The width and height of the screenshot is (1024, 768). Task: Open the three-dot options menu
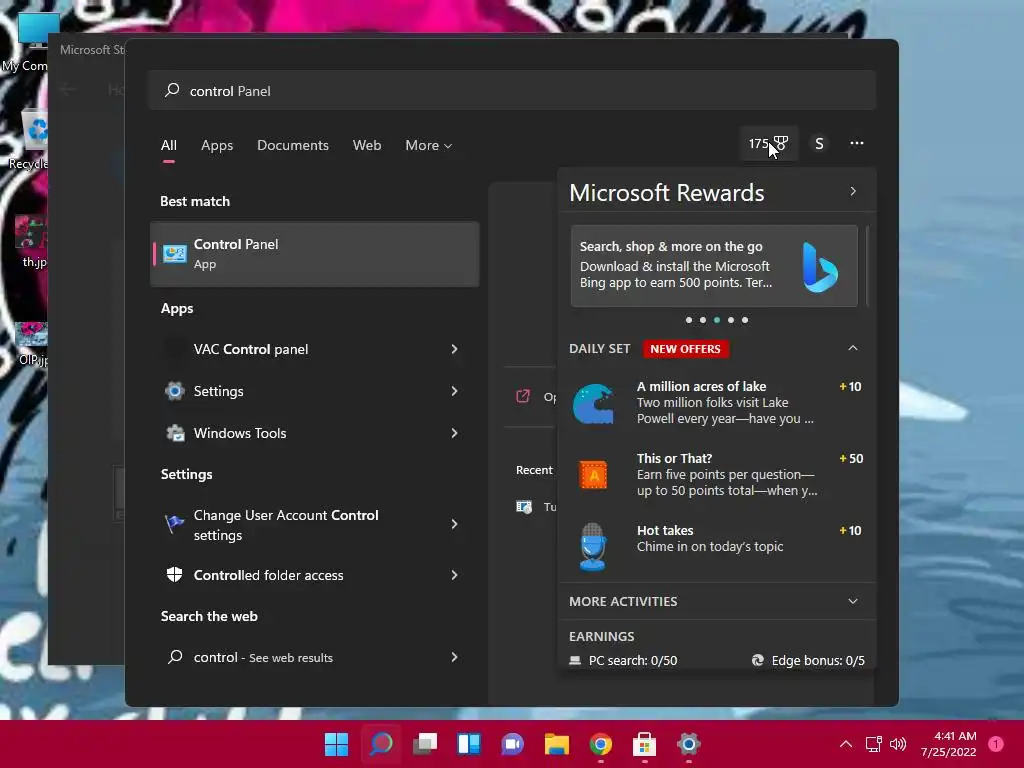pyautogui.click(x=857, y=143)
